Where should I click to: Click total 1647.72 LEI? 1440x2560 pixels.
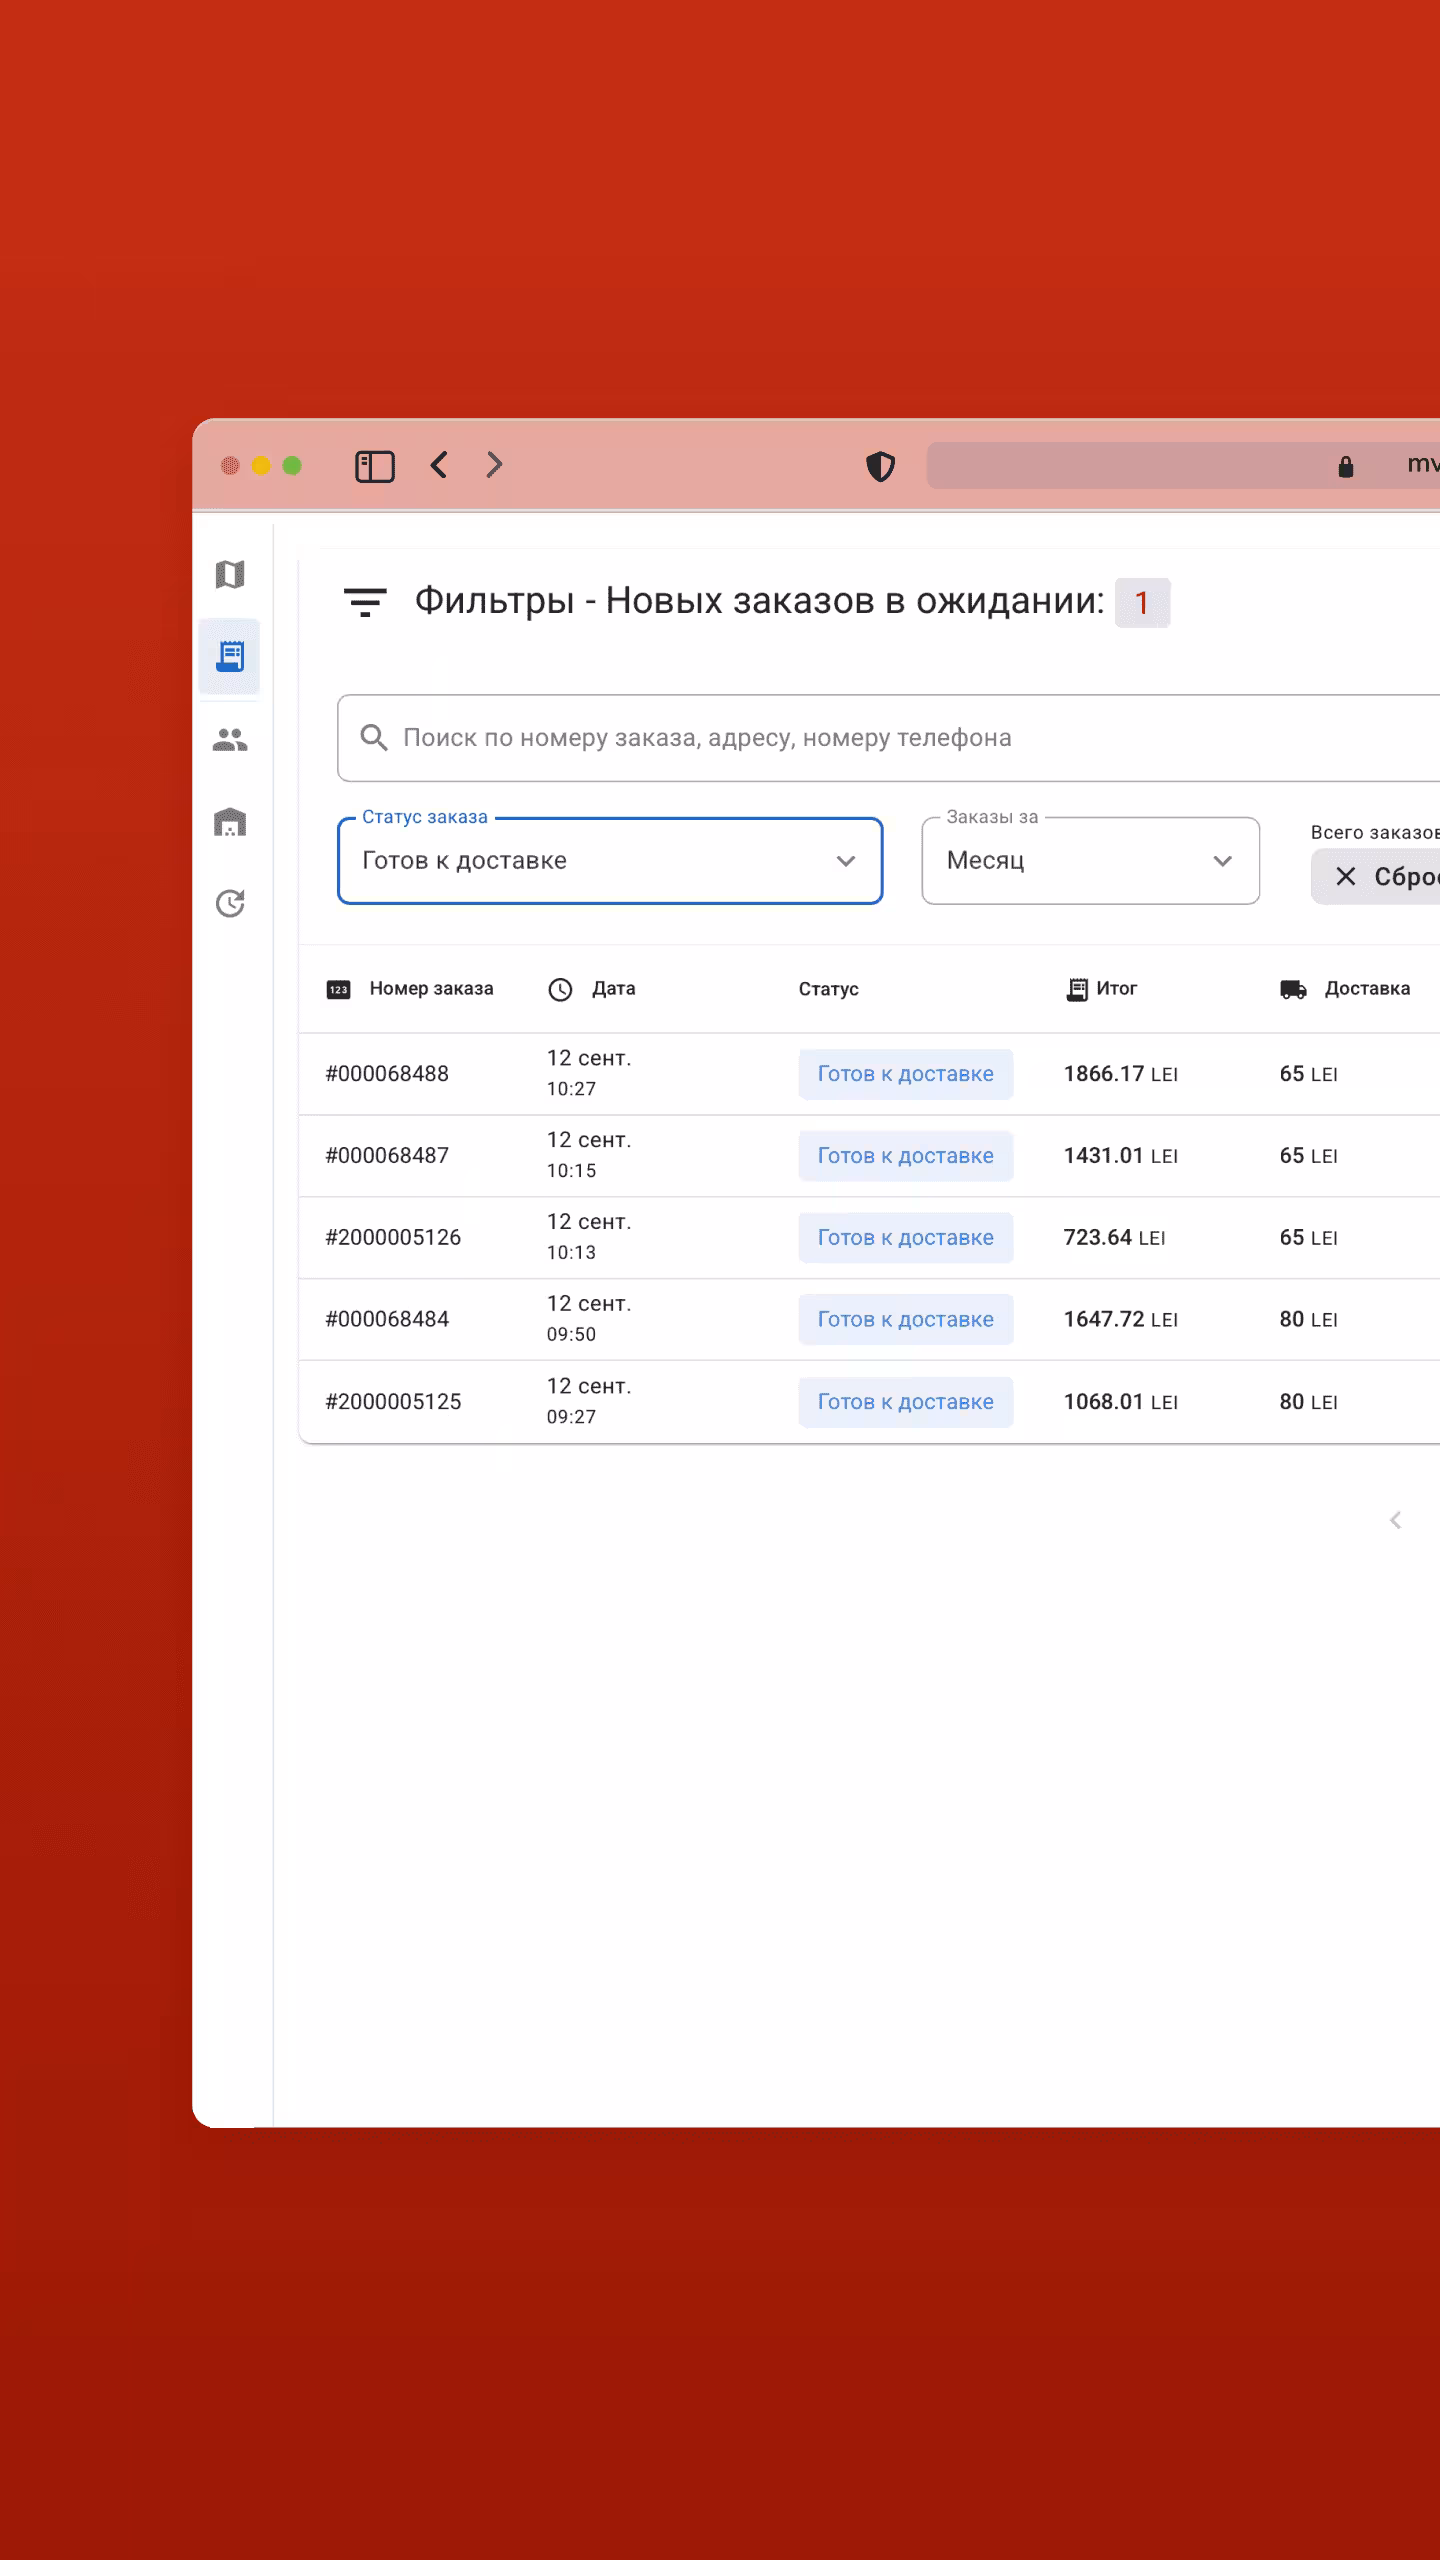(x=1121, y=1320)
